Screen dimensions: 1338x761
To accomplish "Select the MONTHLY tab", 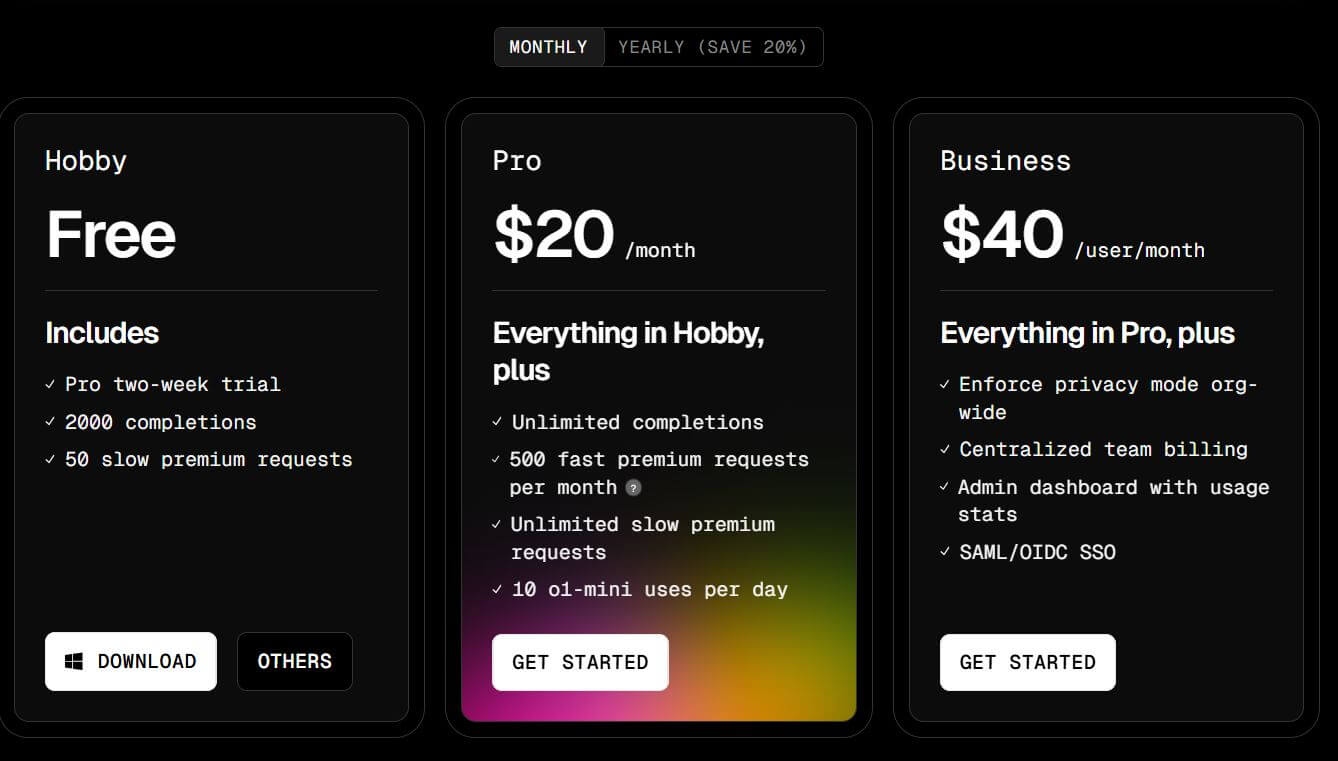I will pos(548,46).
